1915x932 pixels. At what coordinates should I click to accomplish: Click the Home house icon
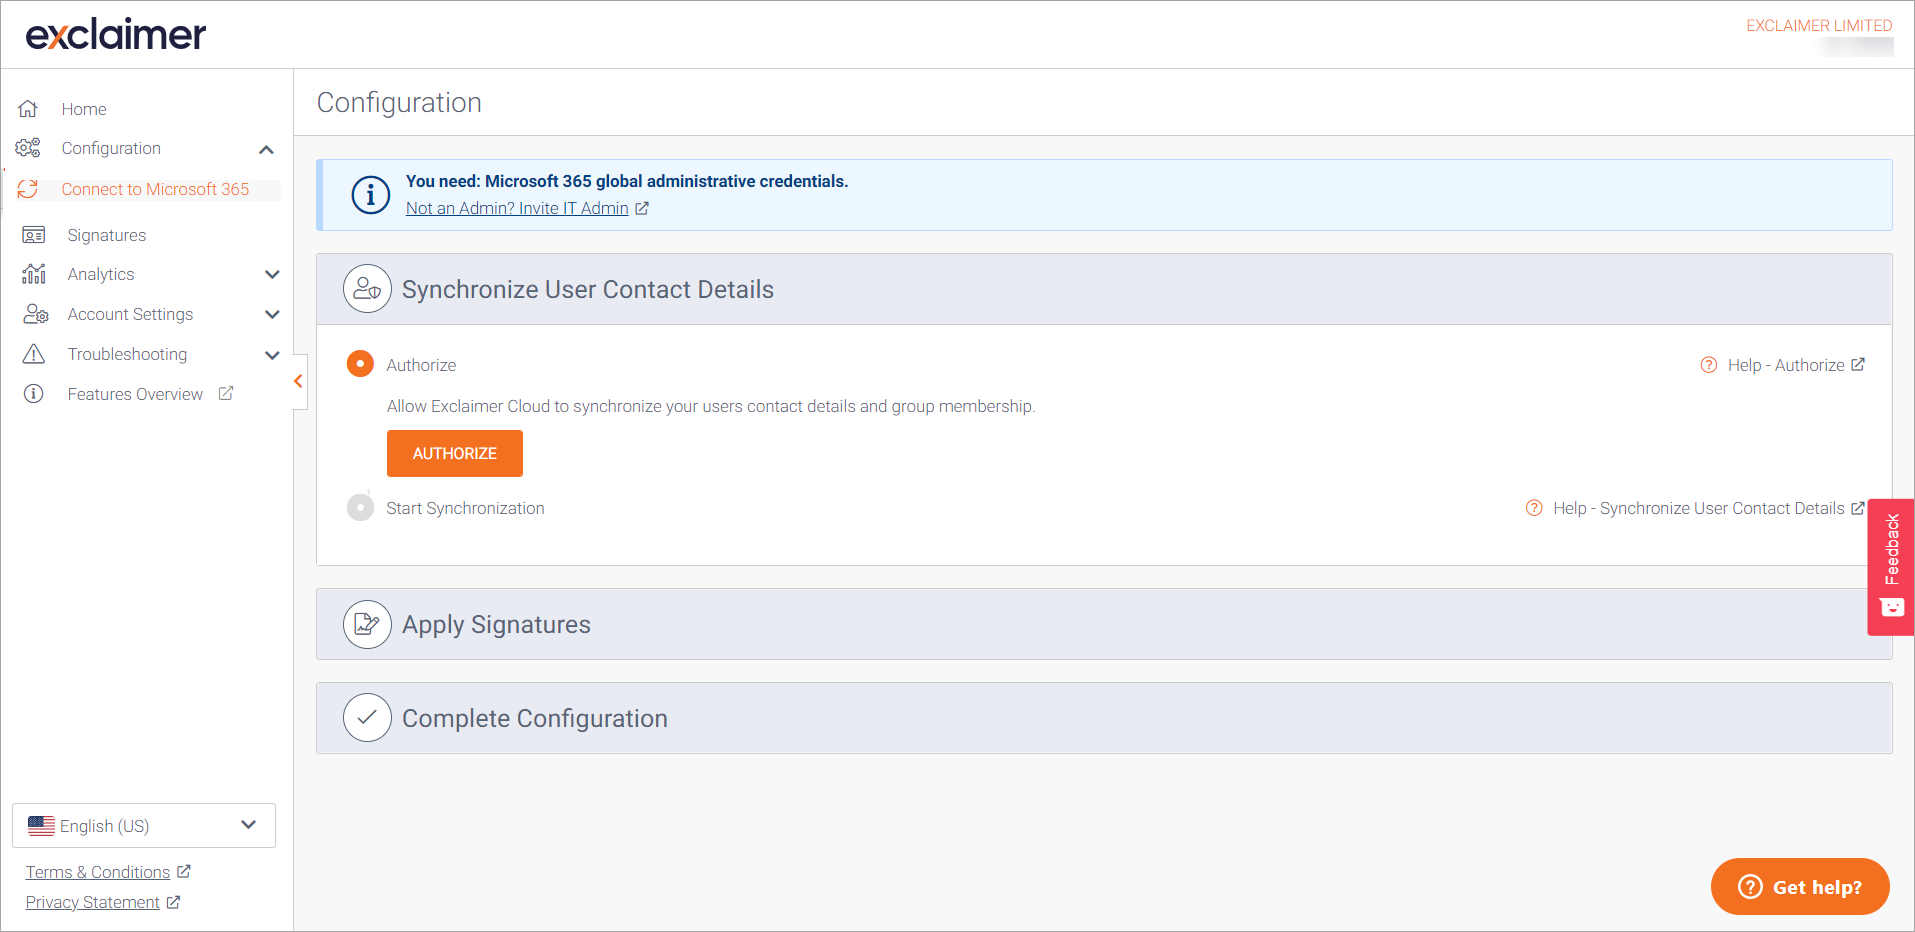28,108
